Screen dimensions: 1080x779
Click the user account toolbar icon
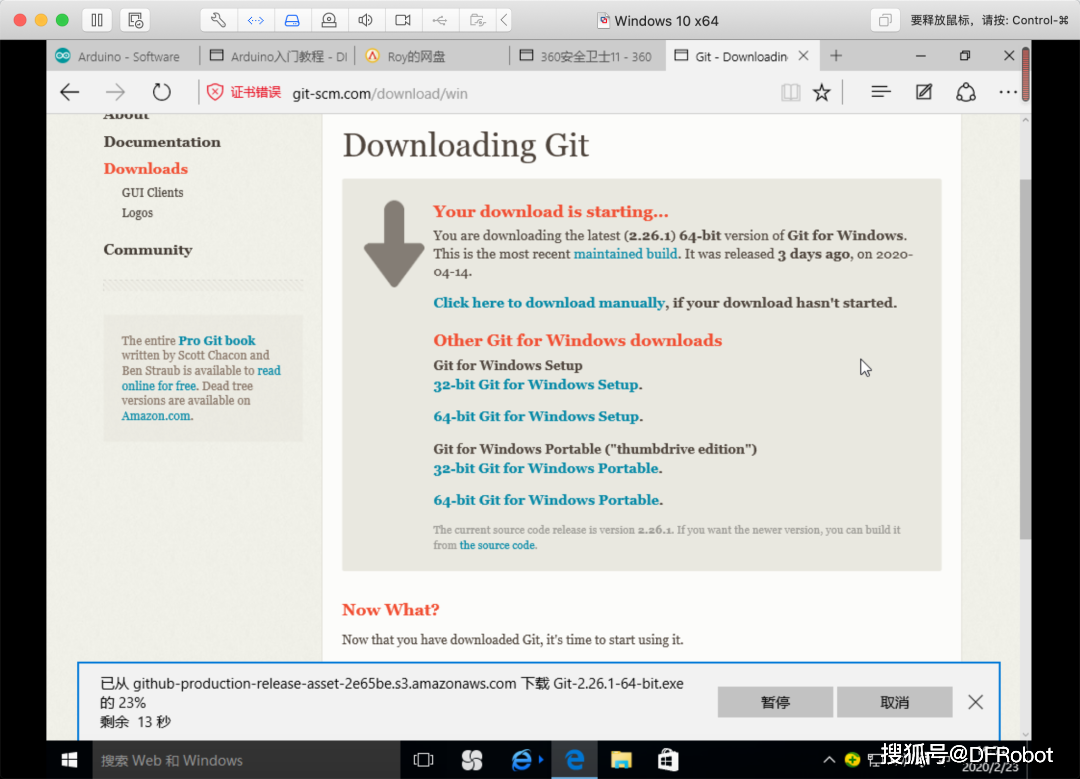pos(329,20)
